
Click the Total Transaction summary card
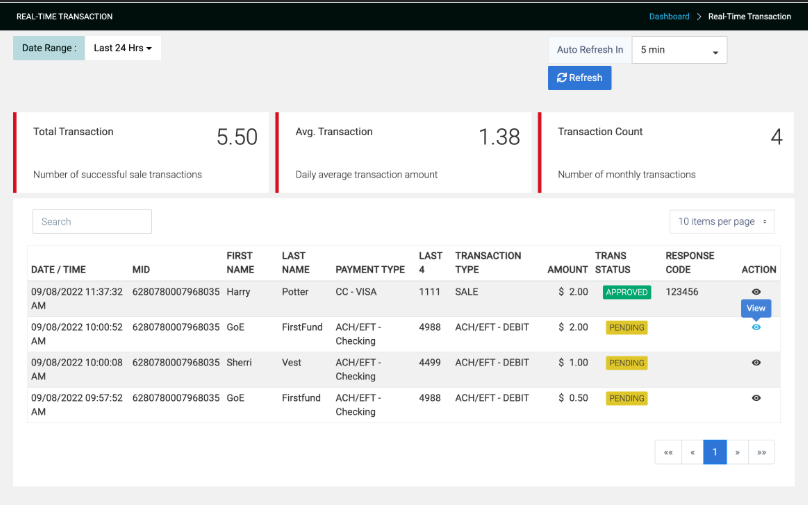point(142,152)
